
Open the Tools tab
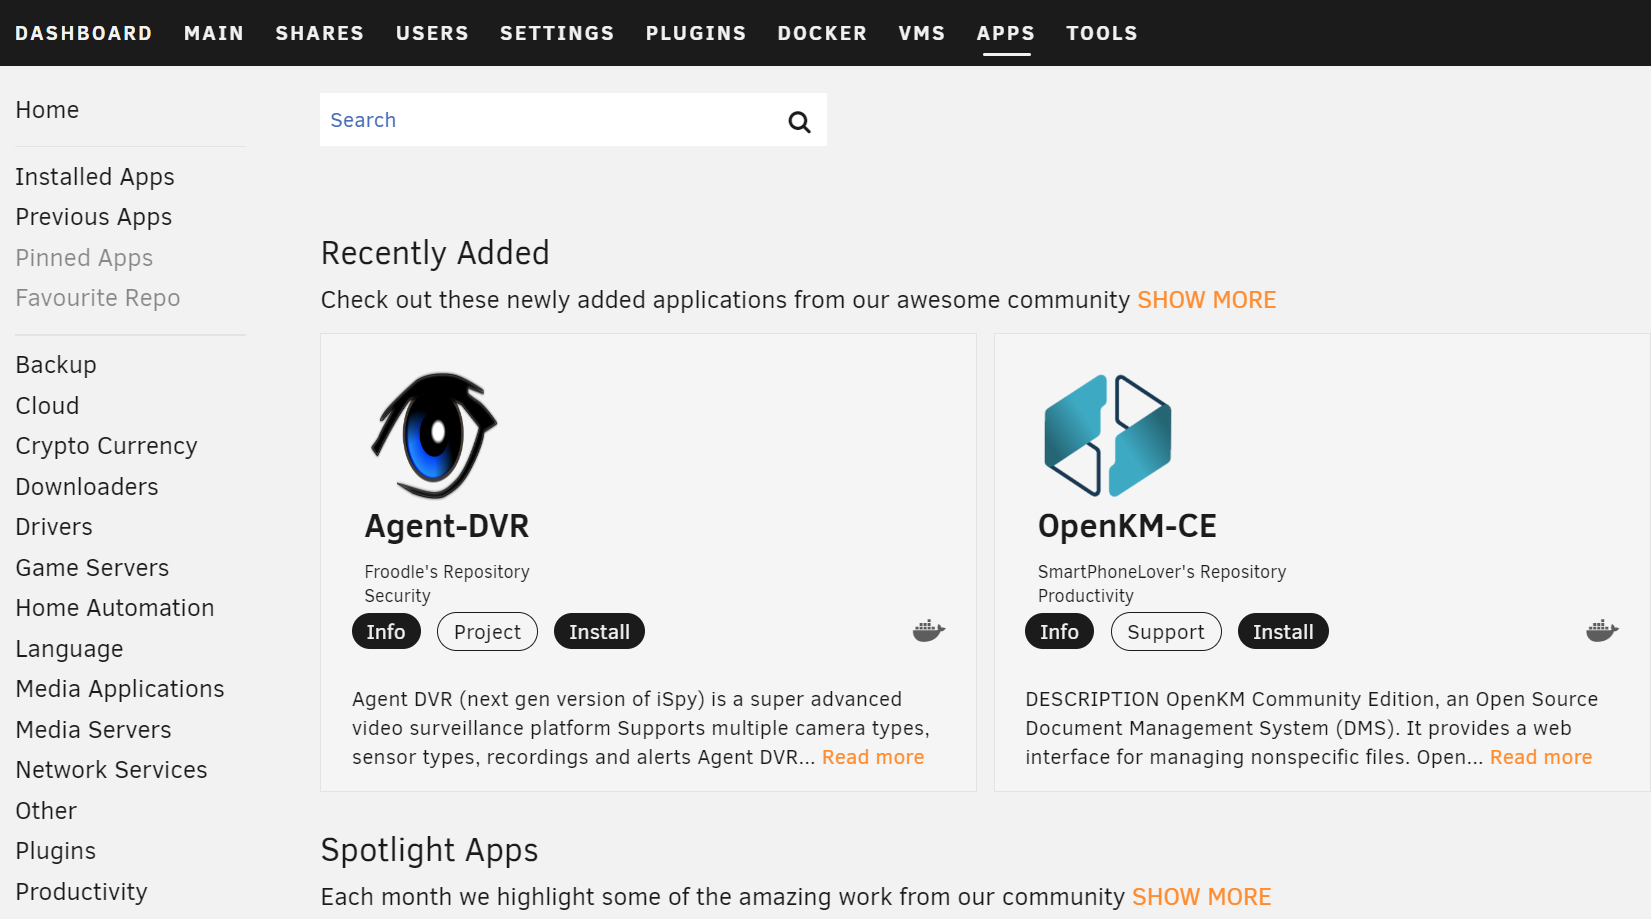coord(1102,33)
